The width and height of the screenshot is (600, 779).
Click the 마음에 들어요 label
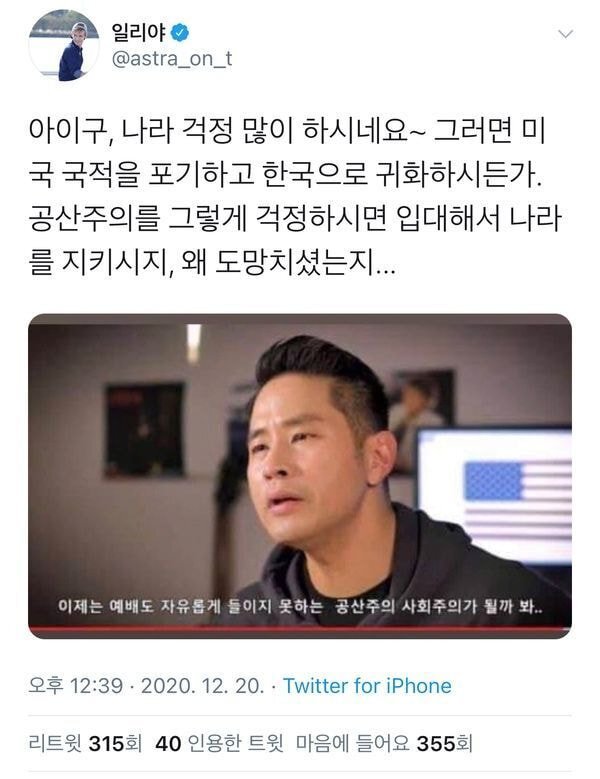pyautogui.click(x=353, y=744)
